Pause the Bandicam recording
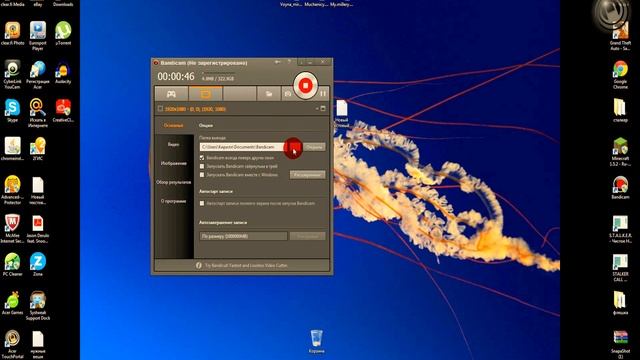This screenshot has width=640, height=360. pyautogui.click(x=323, y=94)
